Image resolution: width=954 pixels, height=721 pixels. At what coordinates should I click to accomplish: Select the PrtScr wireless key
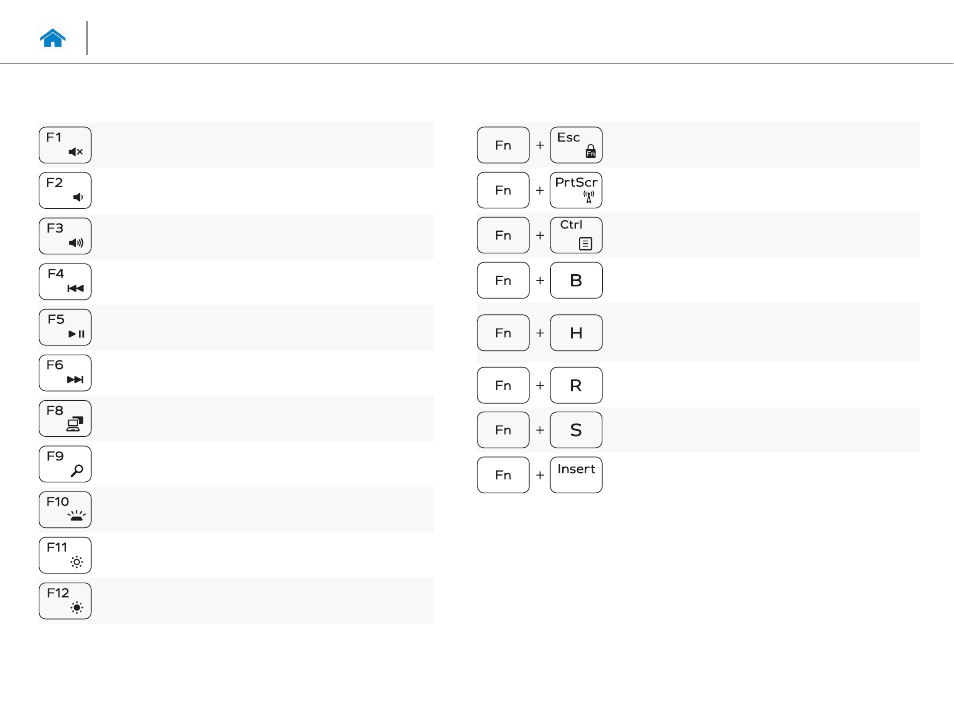(x=576, y=190)
